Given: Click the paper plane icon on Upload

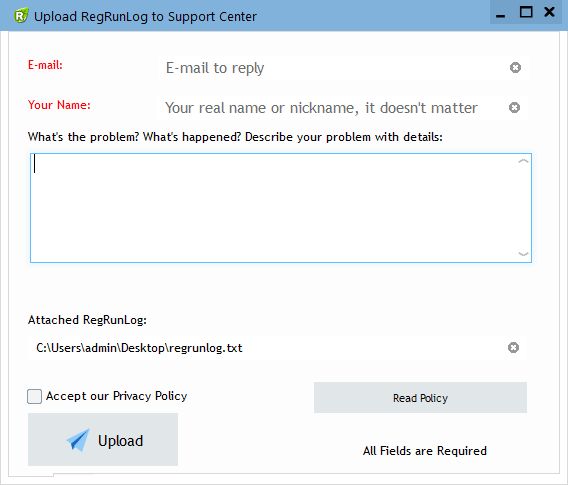Looking at the screenshot, I should pyautogui.click(x=78, y=440).
